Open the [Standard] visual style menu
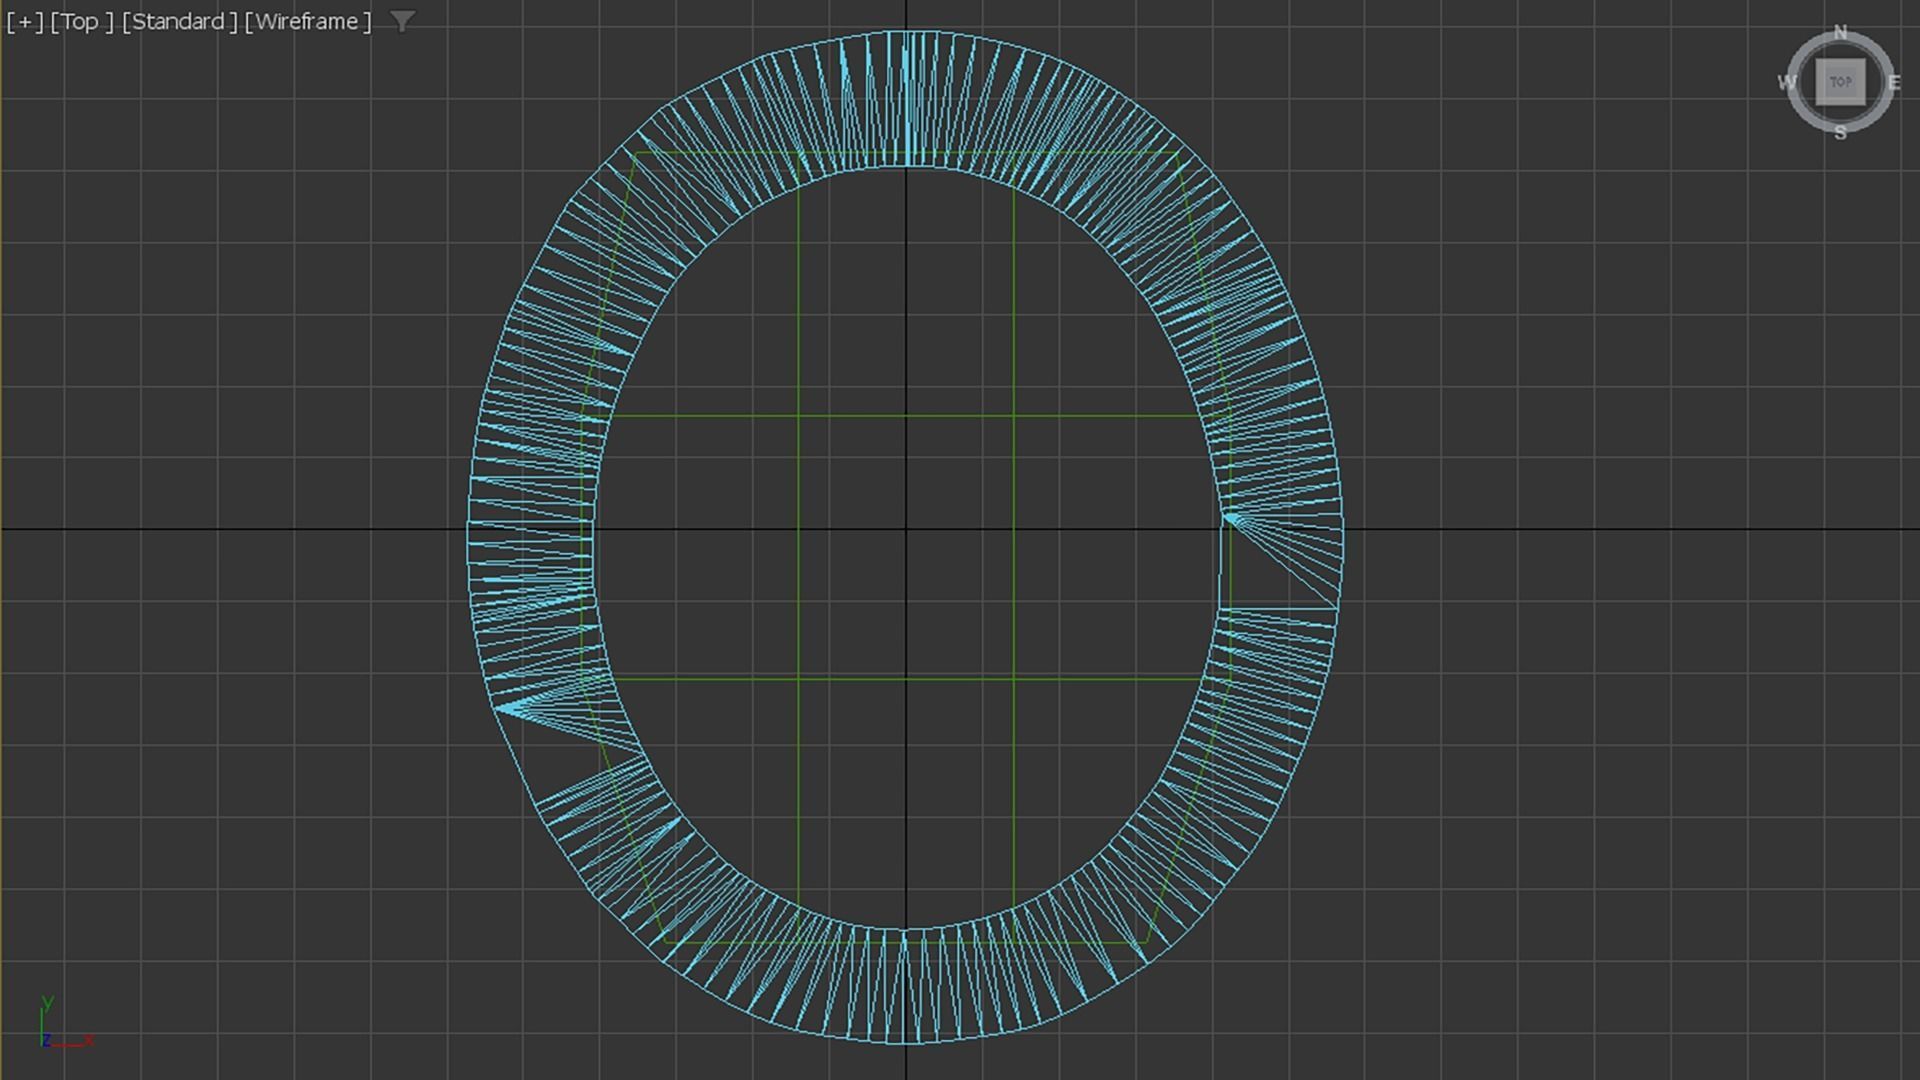This screenshot has width=1920, height=1080. 180,21
